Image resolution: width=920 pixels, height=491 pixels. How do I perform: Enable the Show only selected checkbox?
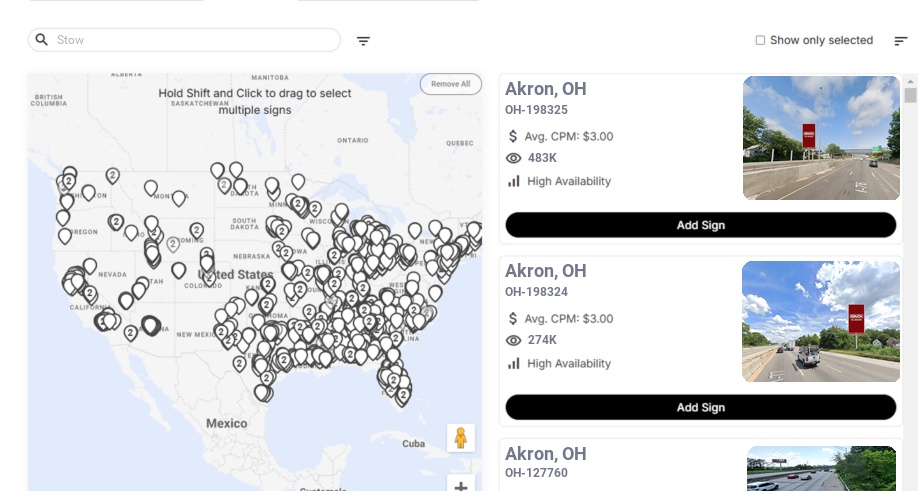[x=760, y=41]
